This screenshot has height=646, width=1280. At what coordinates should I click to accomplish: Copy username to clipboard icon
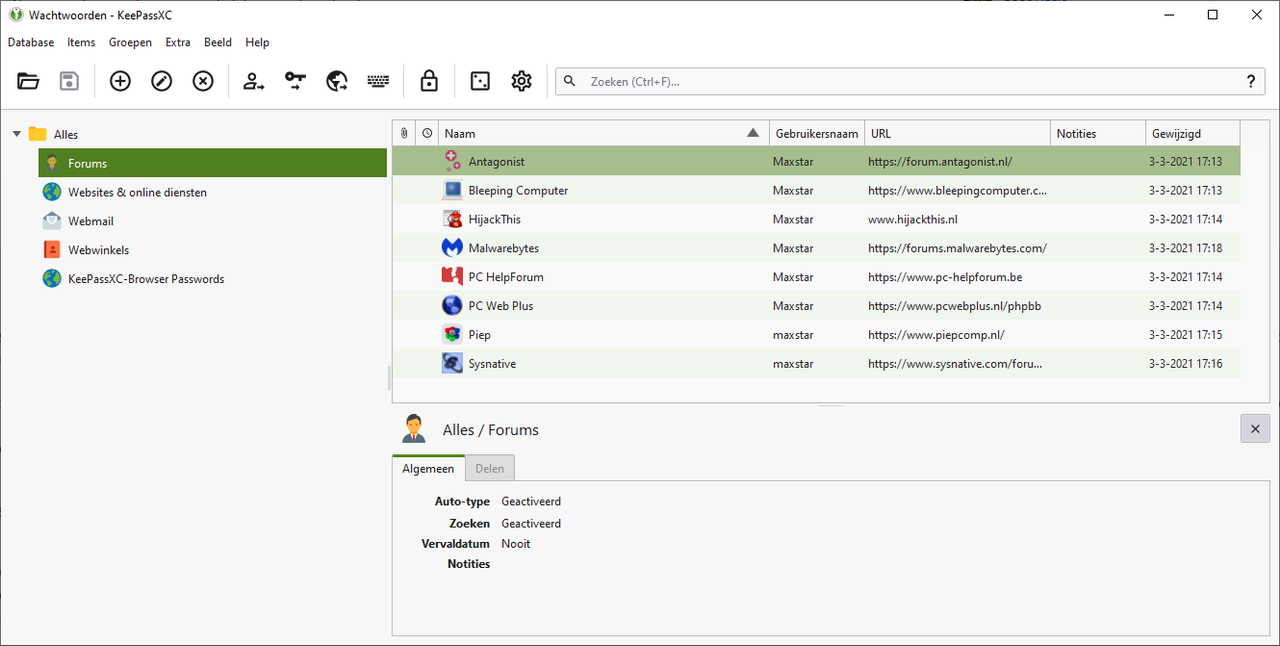(254, 81)
